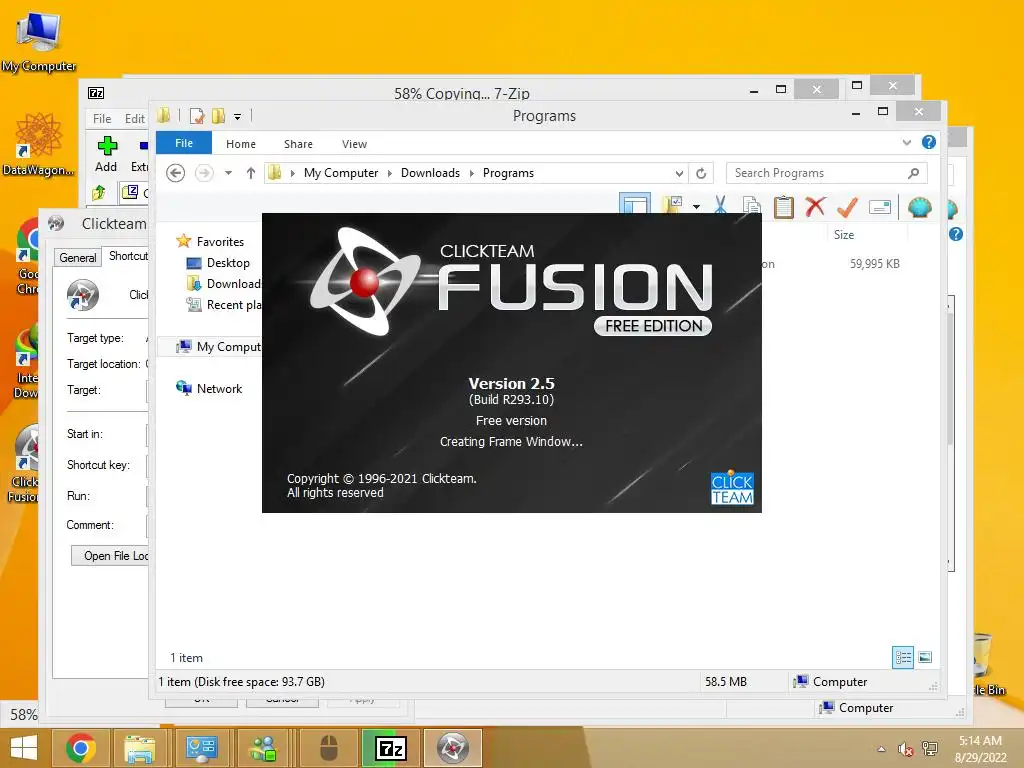This screenshot has width=1024, height=768.
Task: Open the recent locations dropdown arrow
Action: coord(229,173)
